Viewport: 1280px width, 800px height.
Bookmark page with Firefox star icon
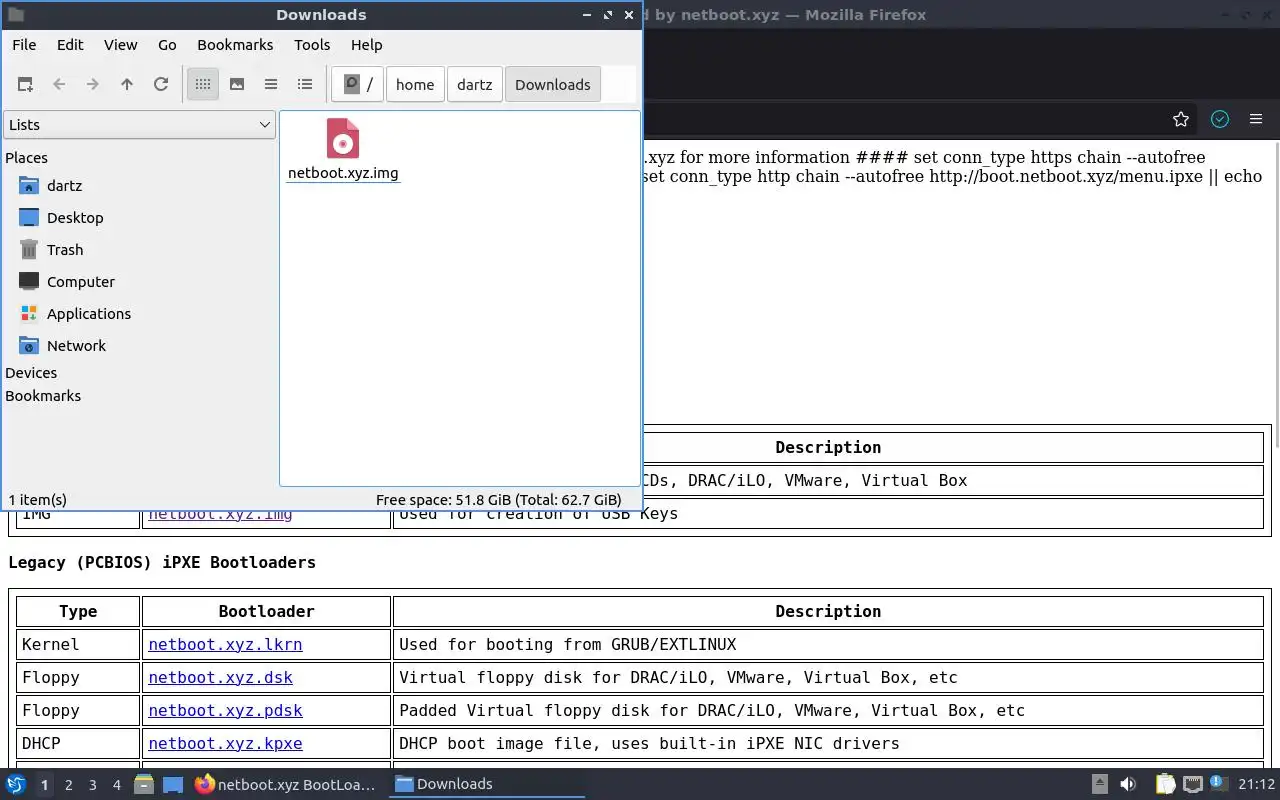1181,119
